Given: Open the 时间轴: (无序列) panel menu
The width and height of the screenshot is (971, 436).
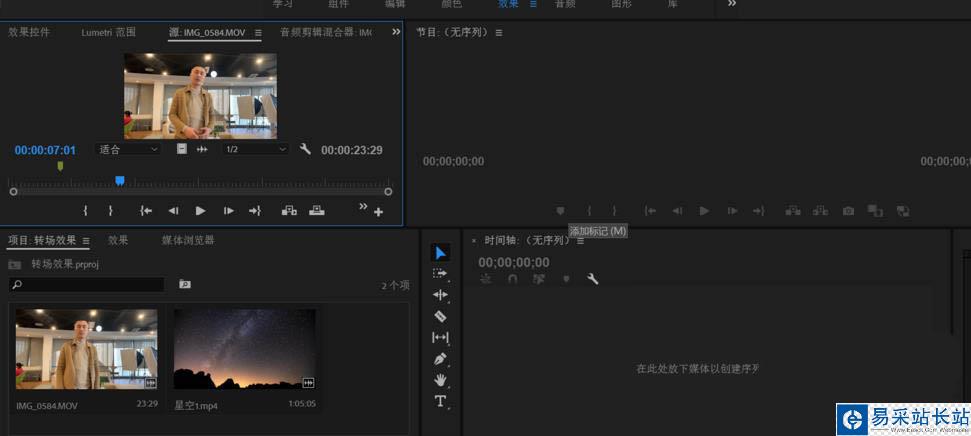Looking at the screenshot, I should pos(580,241).
